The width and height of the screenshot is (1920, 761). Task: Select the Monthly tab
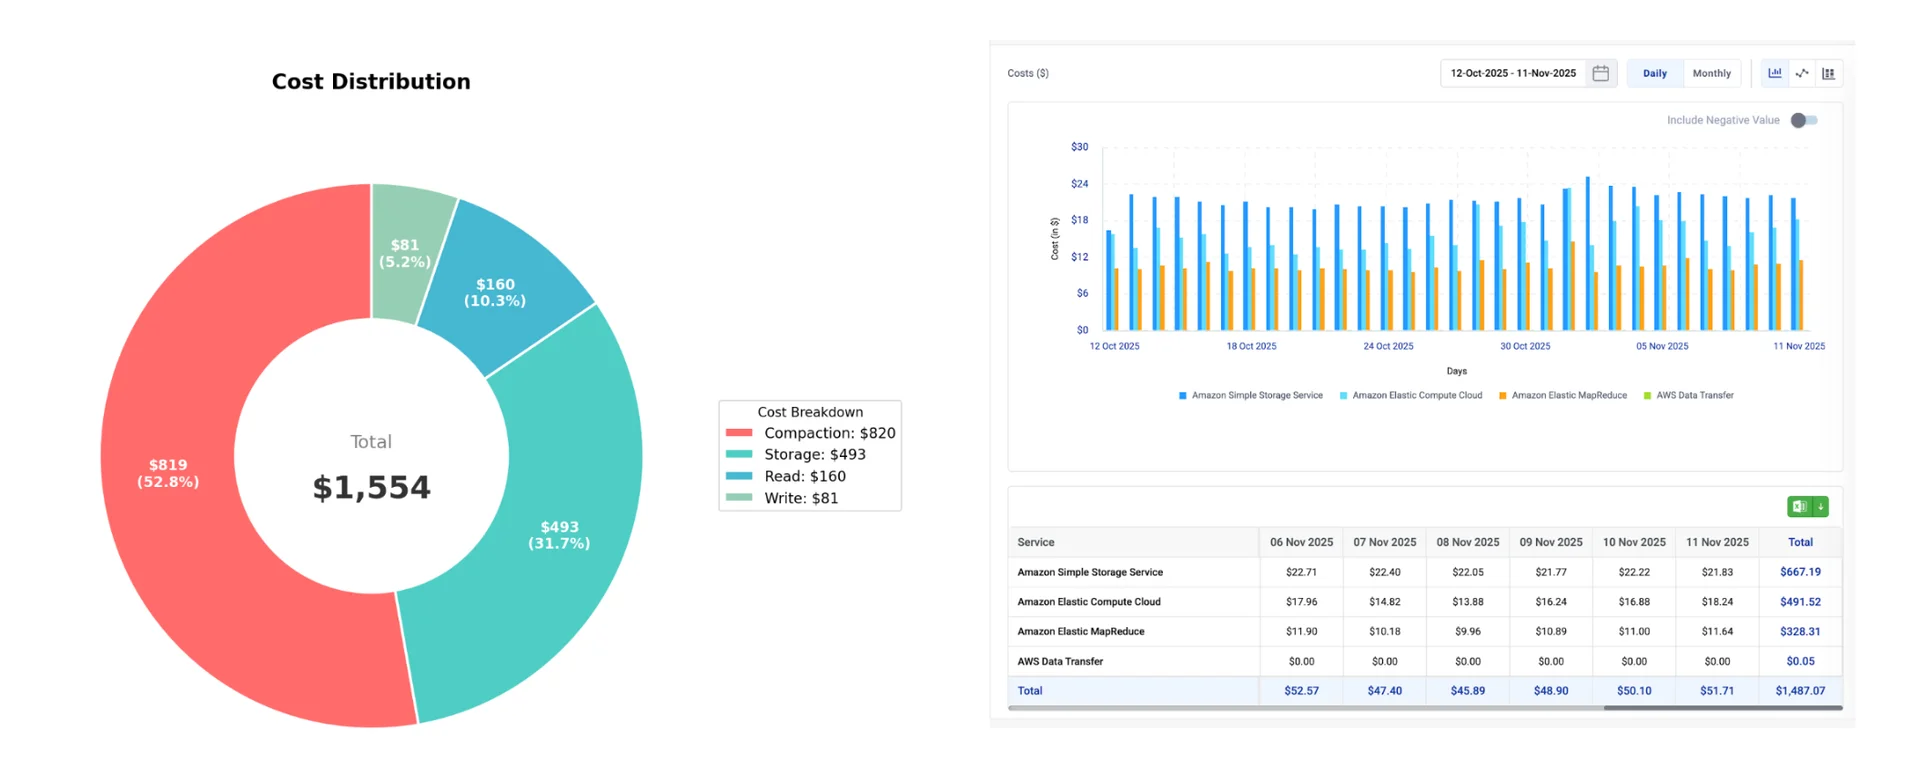click(x=1711, y=73)
